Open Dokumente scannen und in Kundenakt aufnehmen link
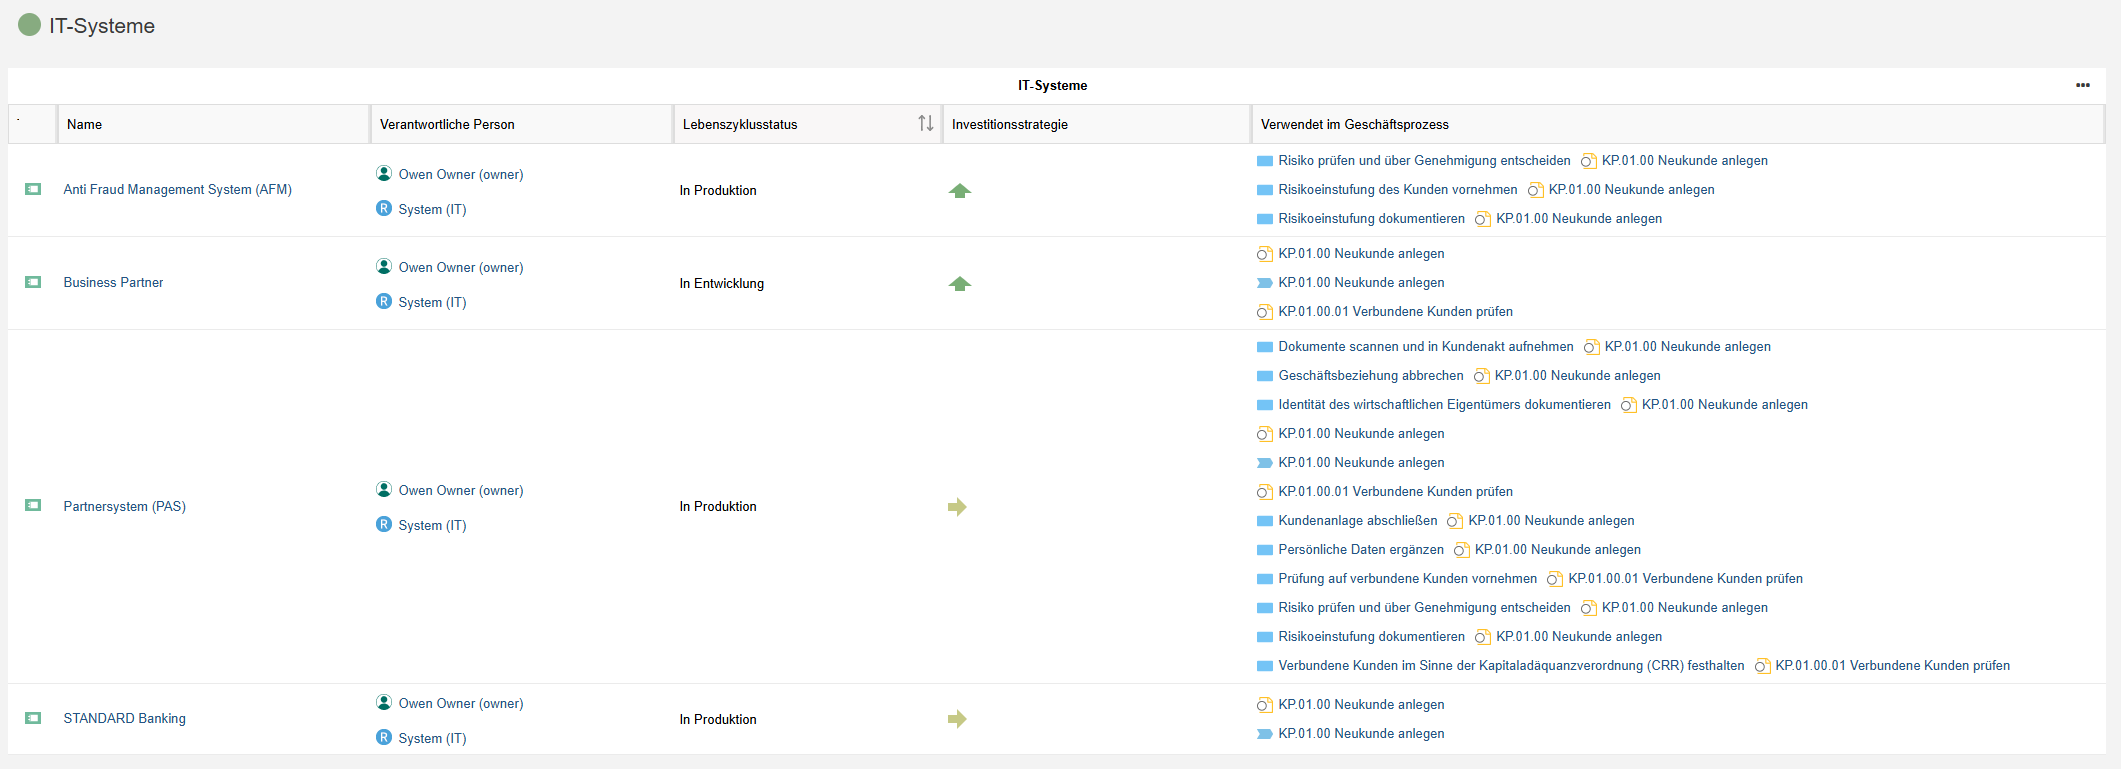 (1426, 346)
